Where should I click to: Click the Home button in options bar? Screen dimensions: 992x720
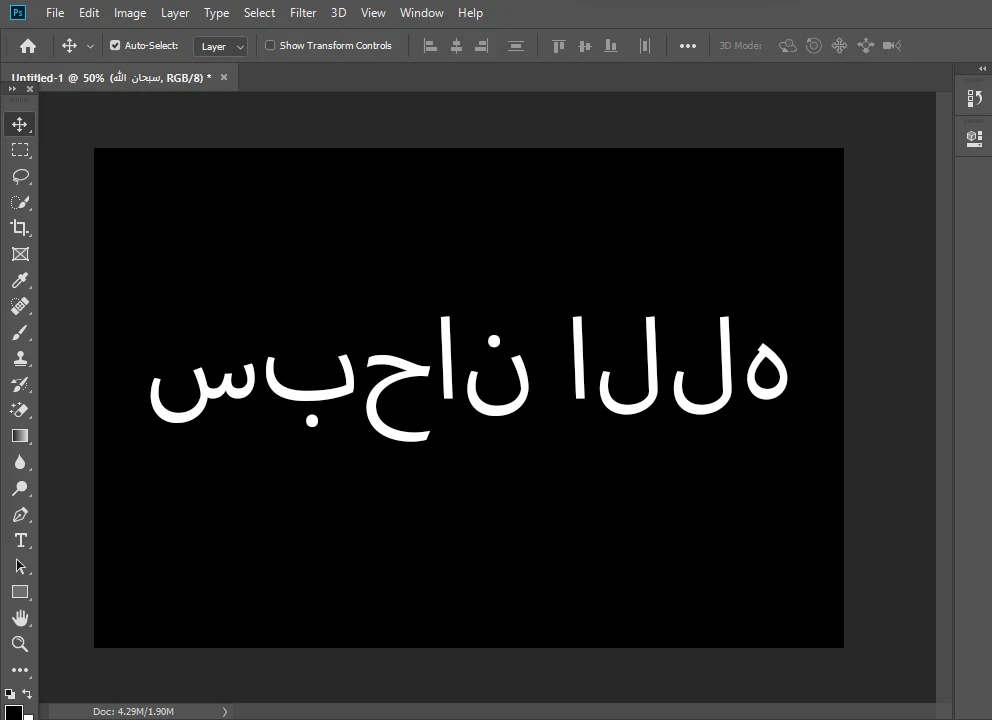click(28, 46)
